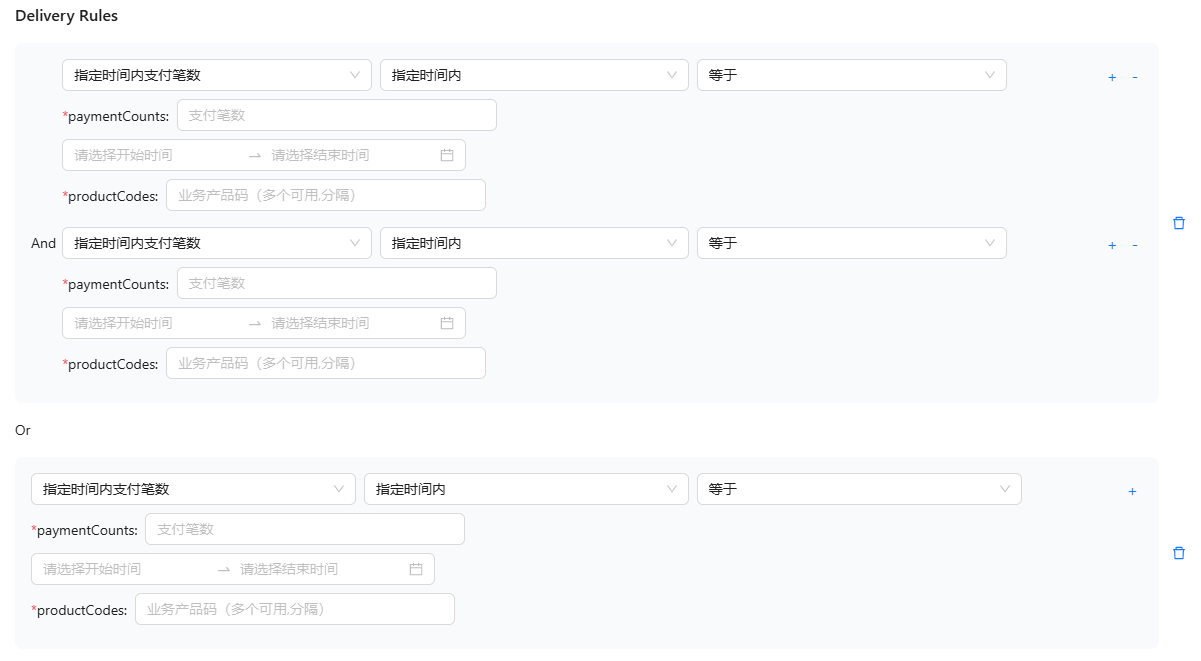
Task: Open the top rule's 等于 operator dropdown
Action: [x=852, y=75]
